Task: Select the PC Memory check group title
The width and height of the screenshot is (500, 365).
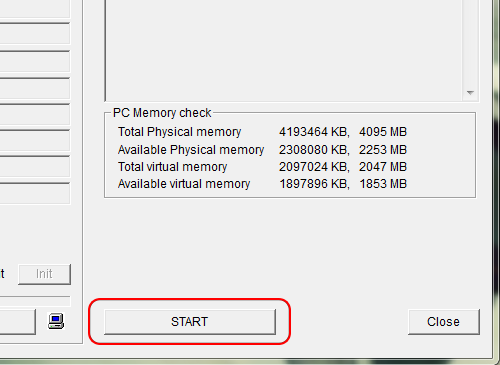Action: point(162,113)
